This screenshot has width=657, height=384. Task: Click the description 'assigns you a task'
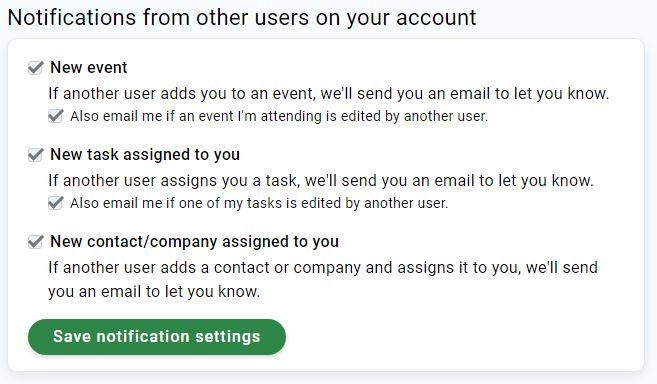pyautogui.click(x=230, y=181)
